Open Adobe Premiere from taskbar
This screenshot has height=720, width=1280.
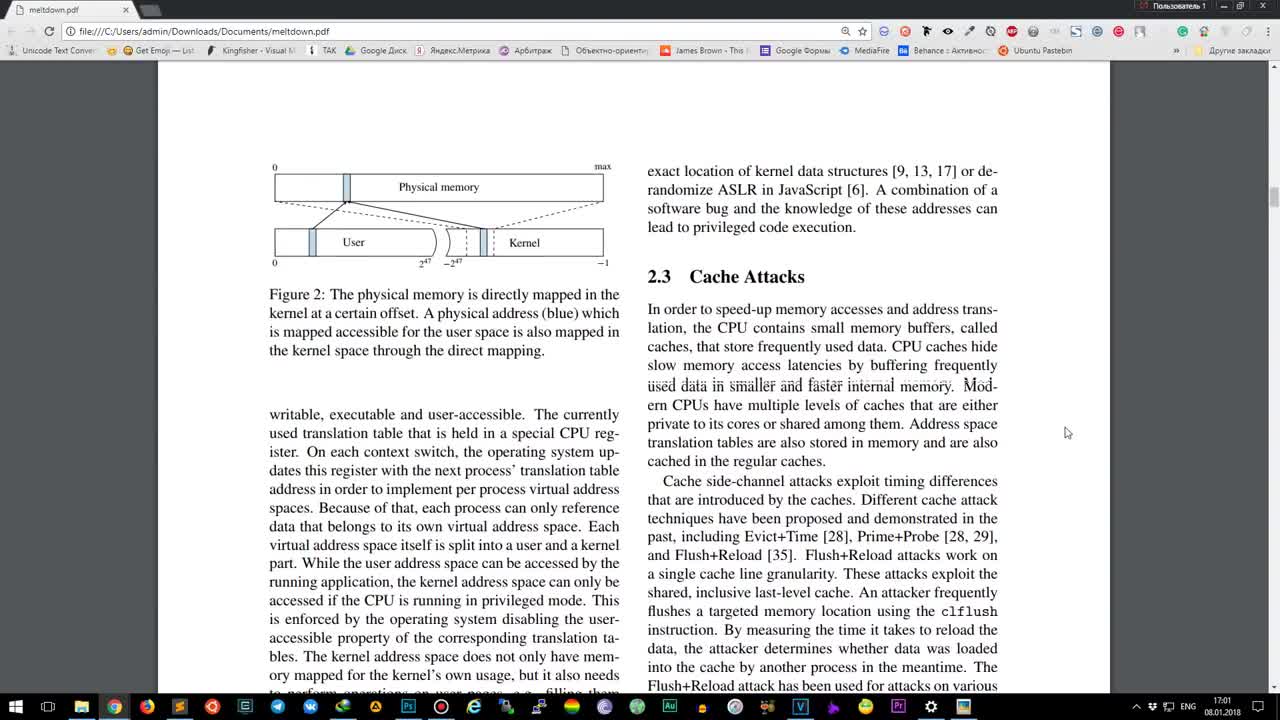(898, 706)
